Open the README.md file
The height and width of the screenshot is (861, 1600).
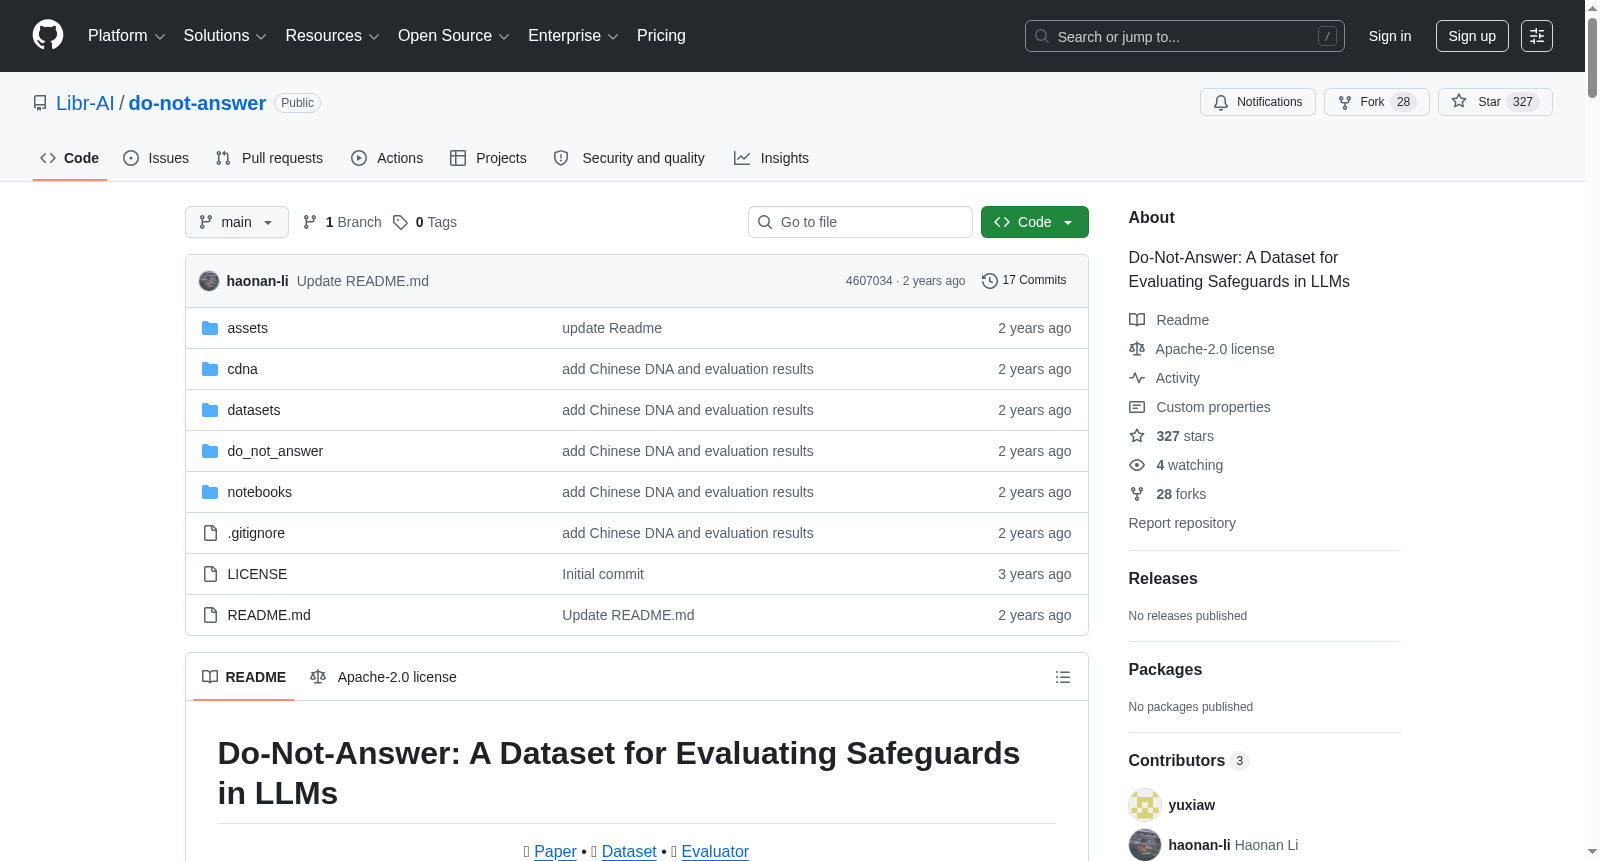tap(269, 615)
